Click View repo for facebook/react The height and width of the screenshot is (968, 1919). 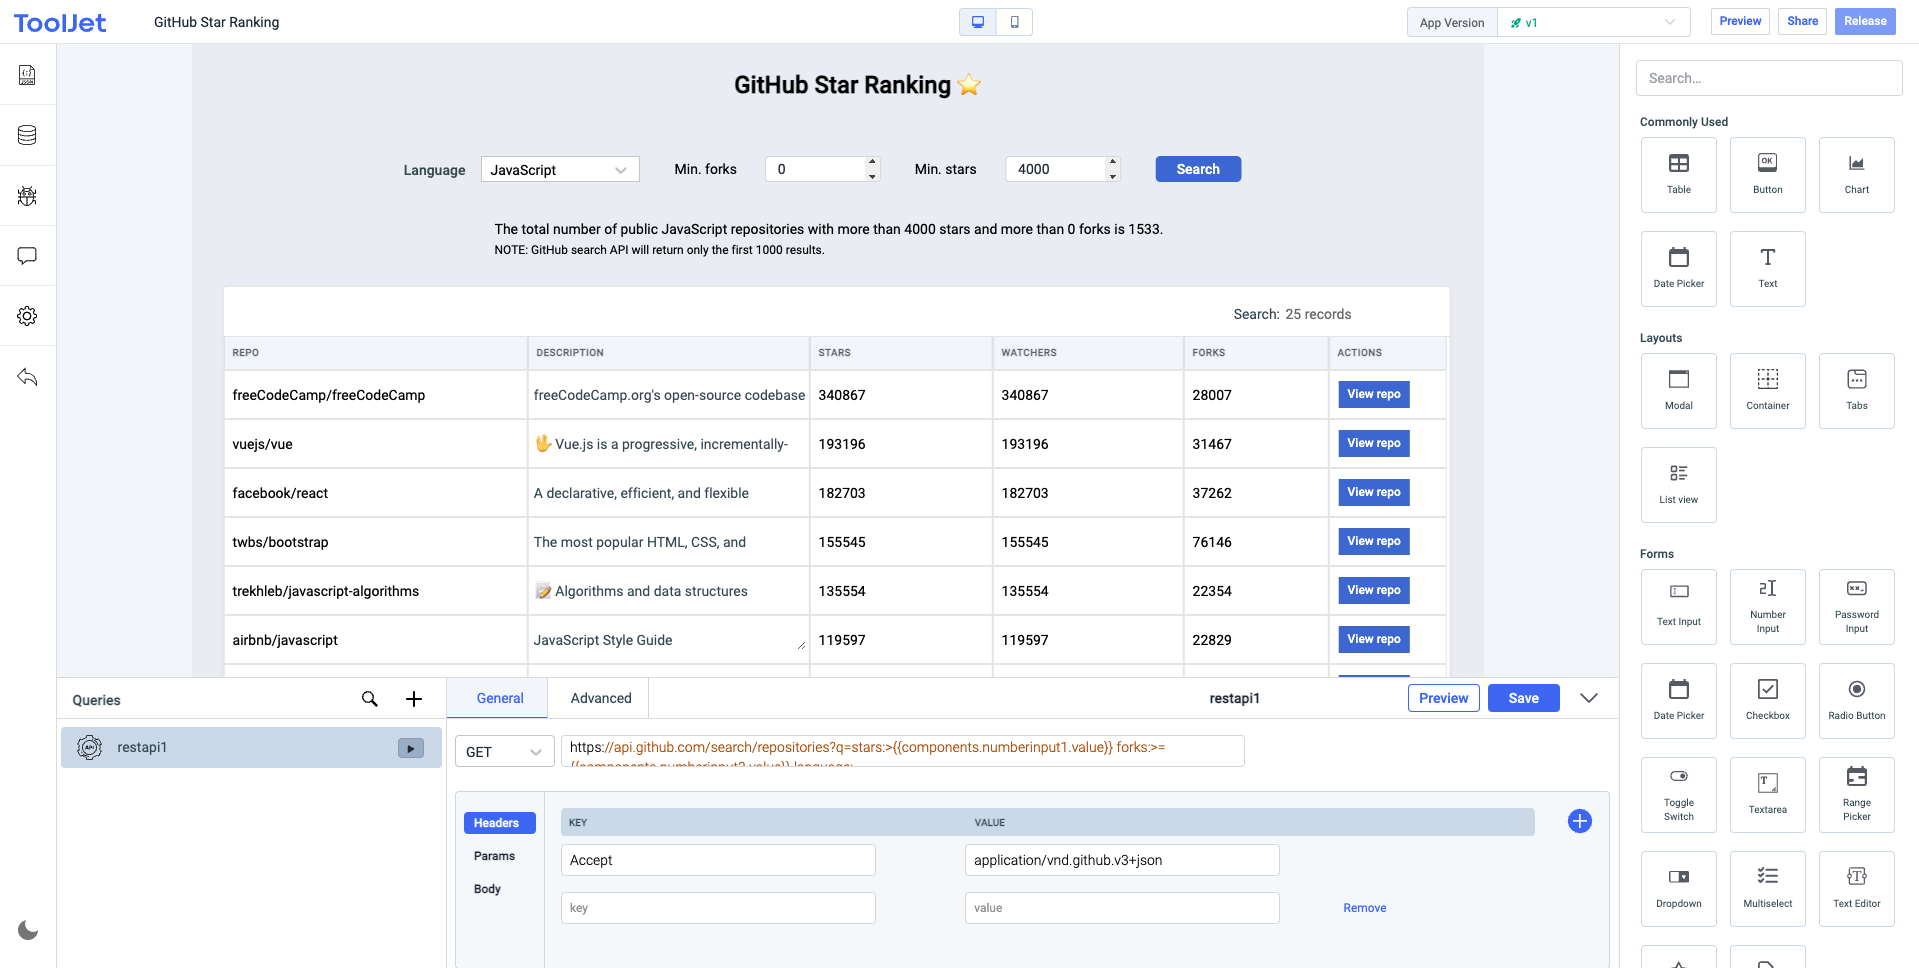[1373, 492]
